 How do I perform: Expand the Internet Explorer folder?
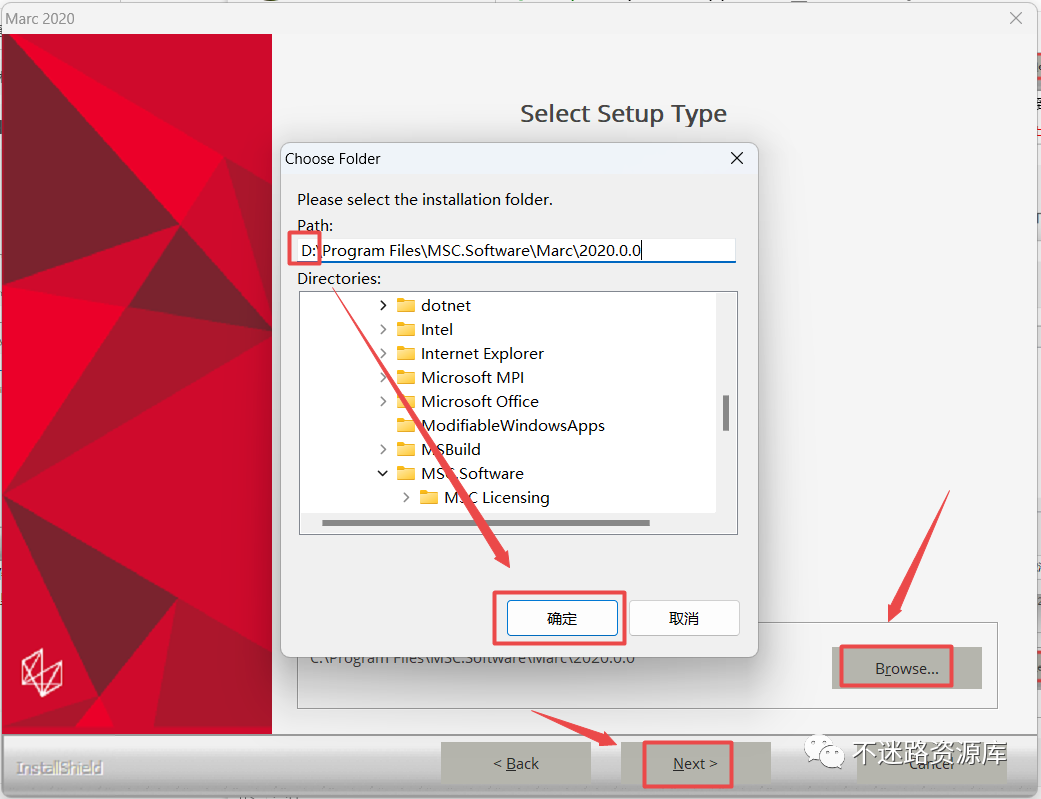383,353
